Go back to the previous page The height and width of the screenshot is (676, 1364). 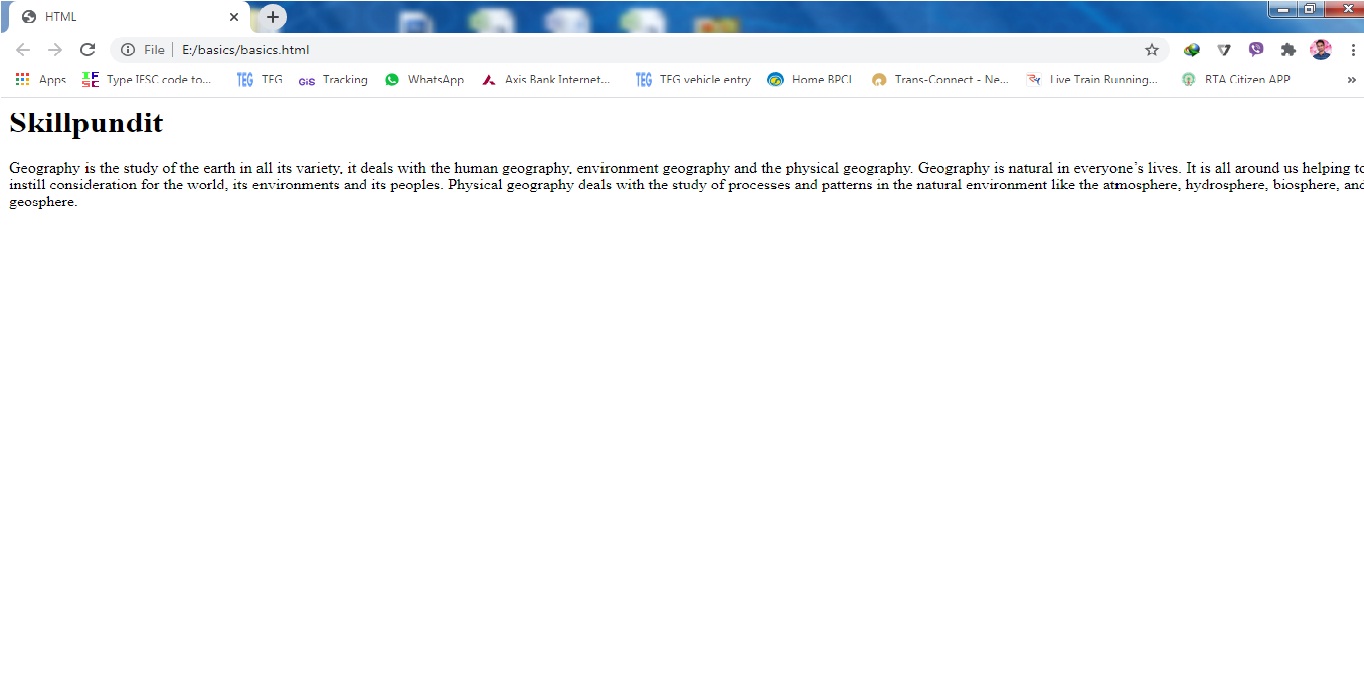[23, 50]
